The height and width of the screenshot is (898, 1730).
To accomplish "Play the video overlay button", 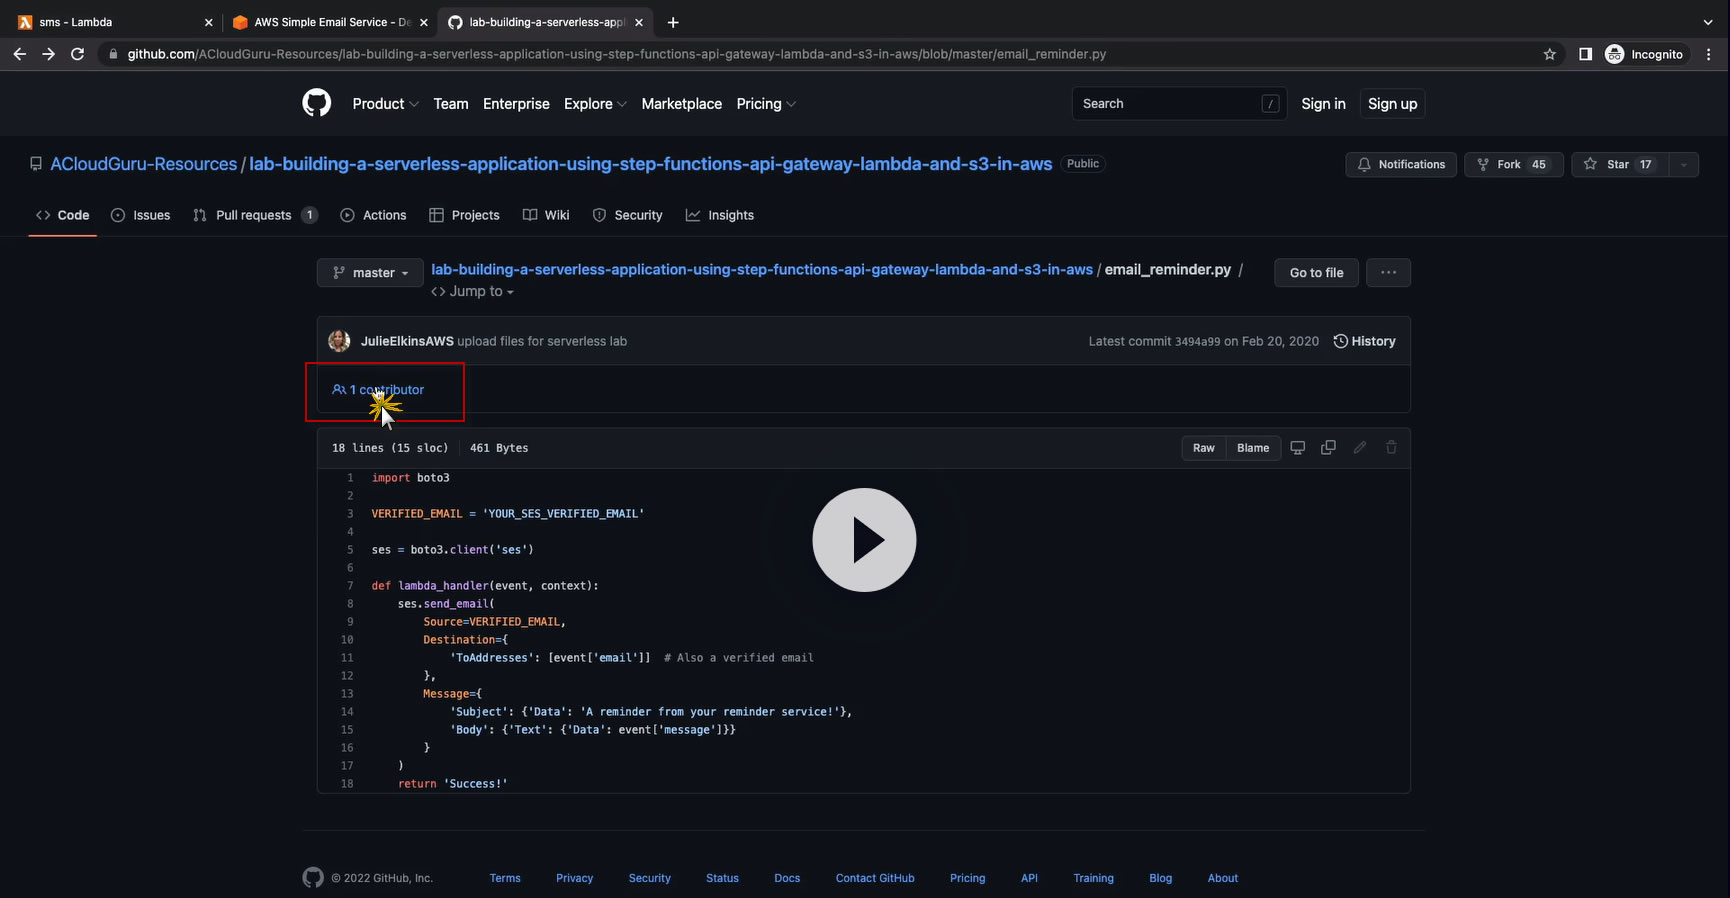I will coord(864,540).
